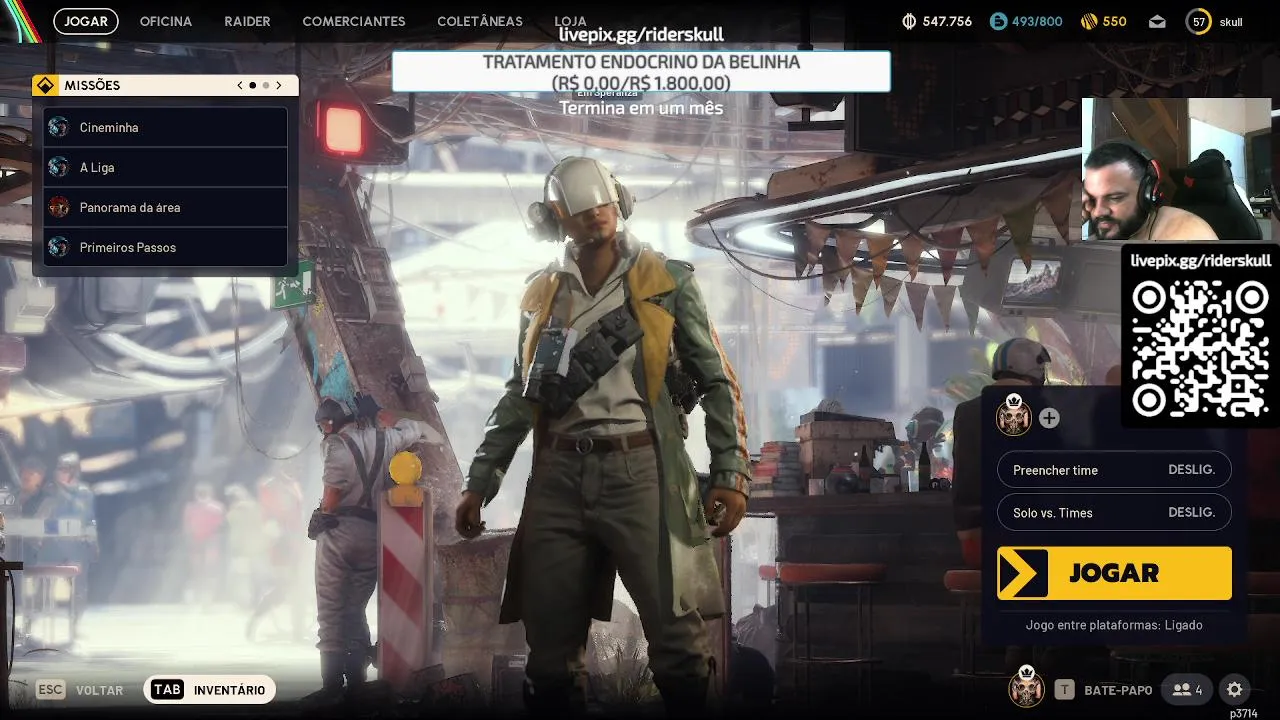This screenshot has width=1280, height=720.
Task: Click the Tratamento Endocrino donation banner
Action: pos(641,72)
